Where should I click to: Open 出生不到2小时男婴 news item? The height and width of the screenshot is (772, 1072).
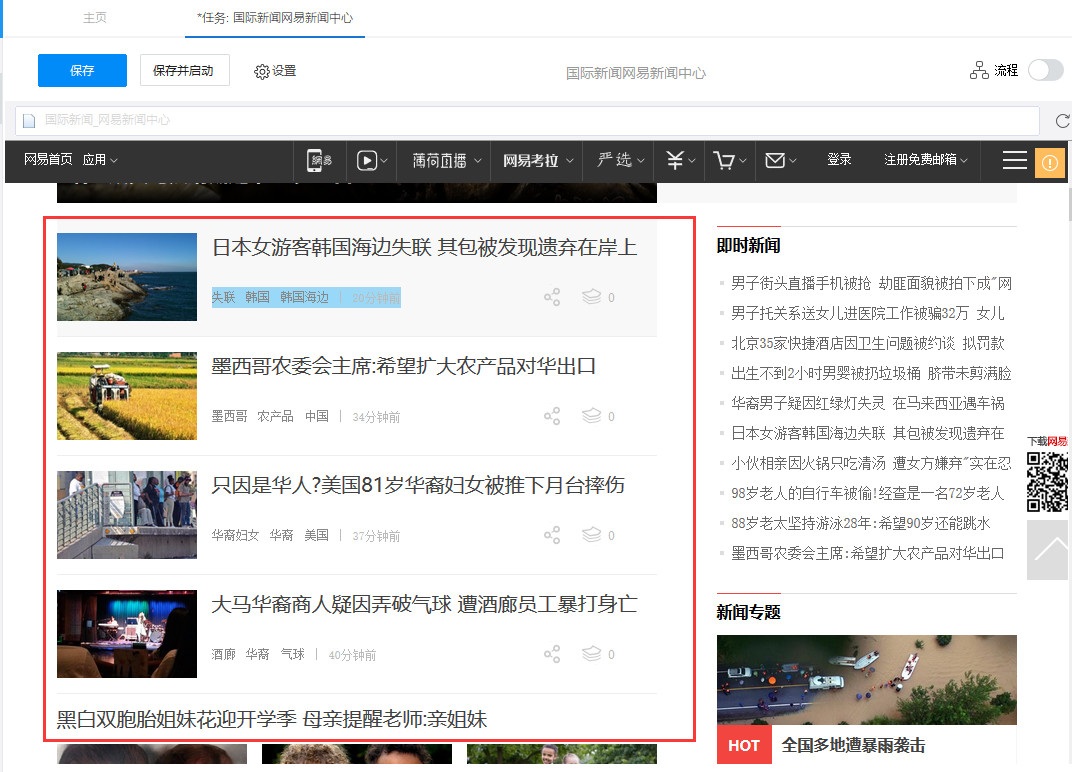tap(871, 374)
